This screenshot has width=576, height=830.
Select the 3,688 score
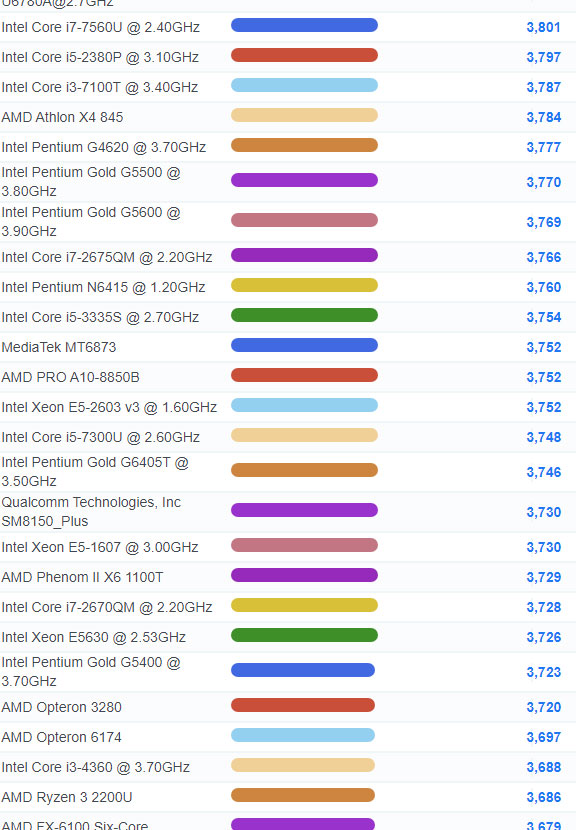tap(544, 767)
